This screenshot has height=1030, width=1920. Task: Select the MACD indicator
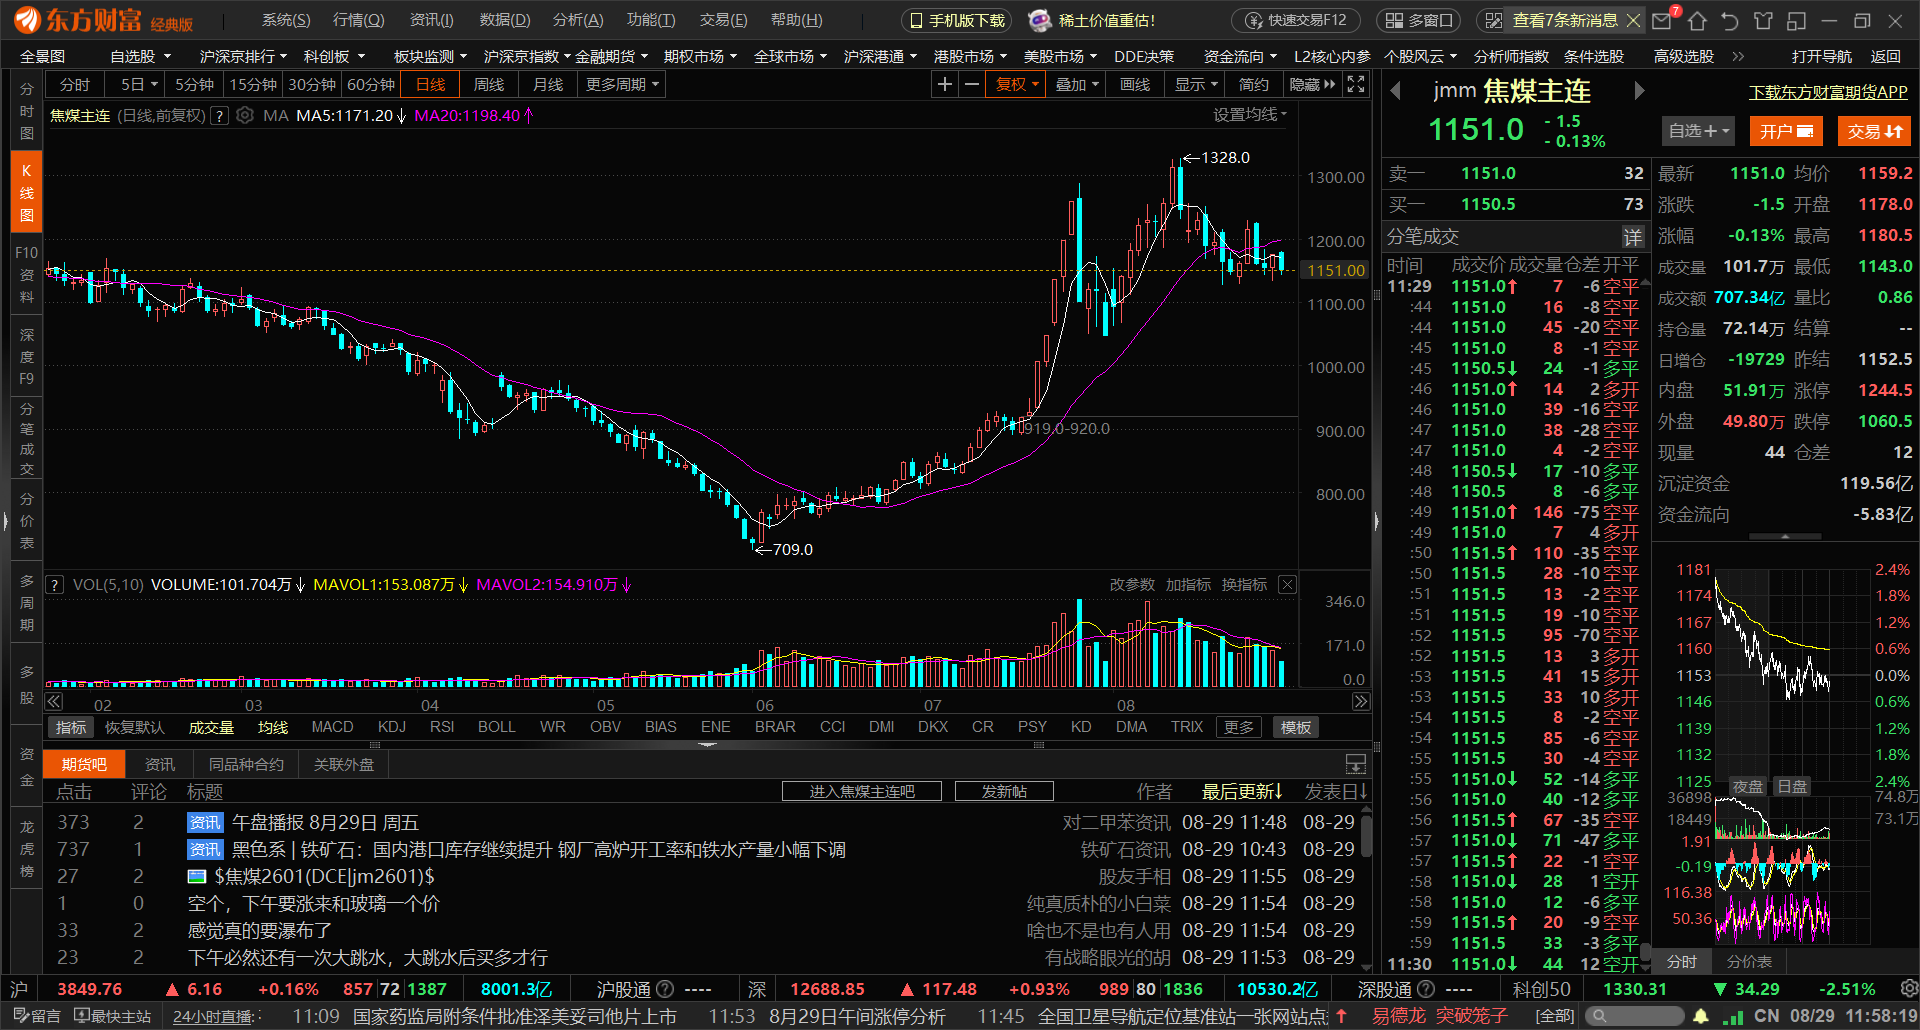[x=332, y=727]
